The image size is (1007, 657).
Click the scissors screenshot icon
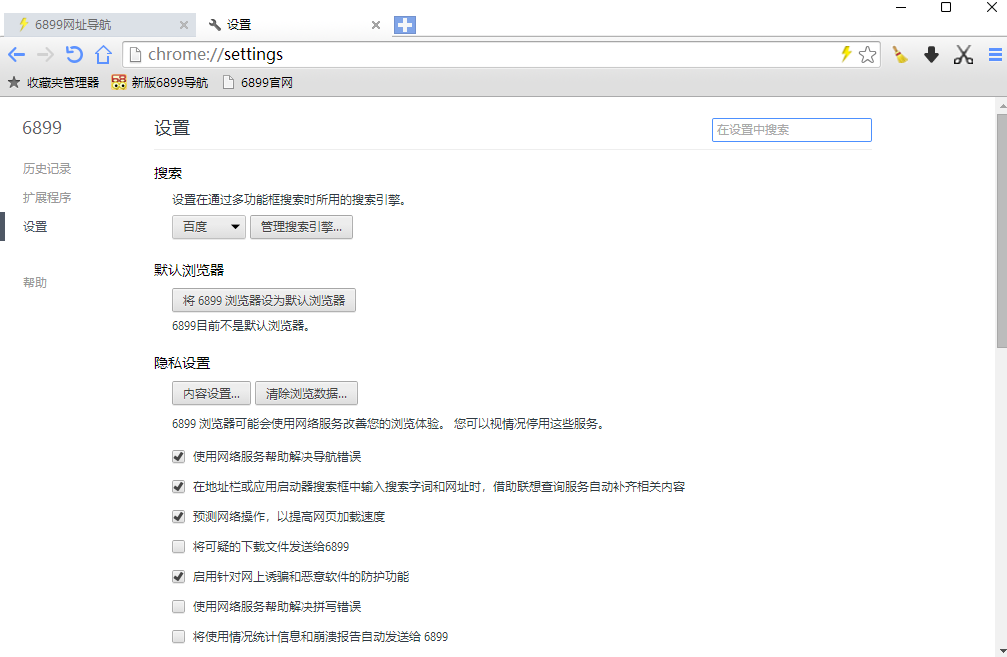(x=963, y=55)
